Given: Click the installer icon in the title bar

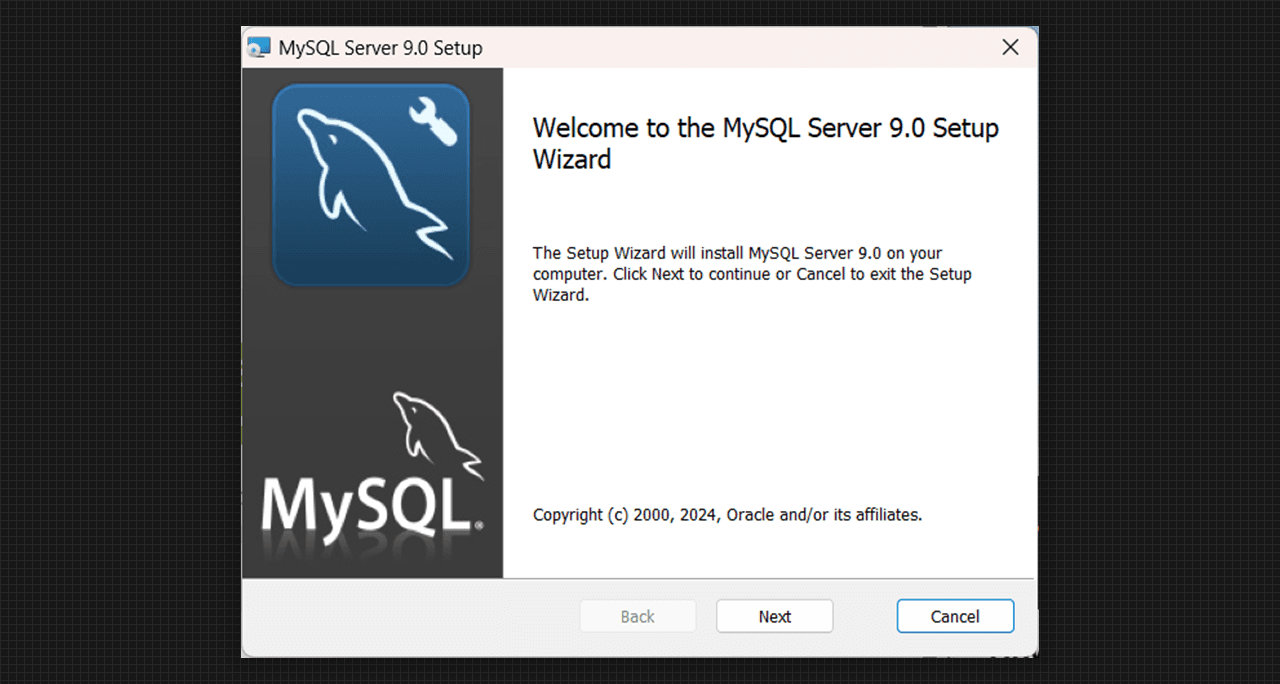Looking at the screenshot, I should (x=259, y=48).
